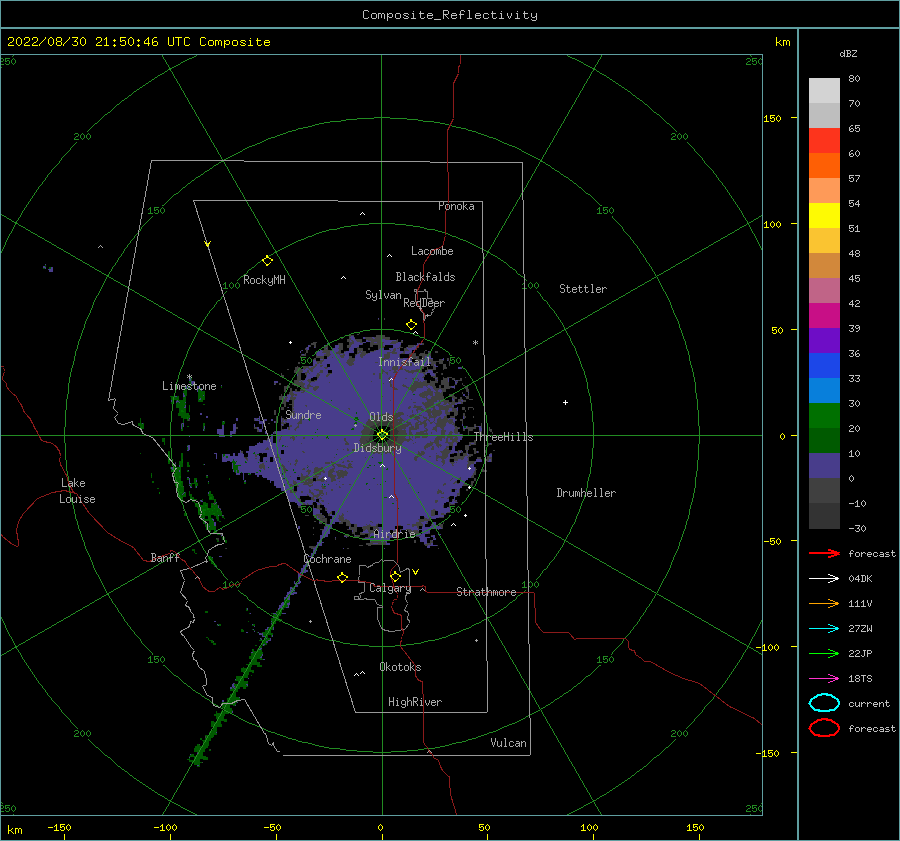Image resolution: width=900 pixels, height=841 pixels.
Task: Click the ThreeHills label
Action: pos(503,437)
